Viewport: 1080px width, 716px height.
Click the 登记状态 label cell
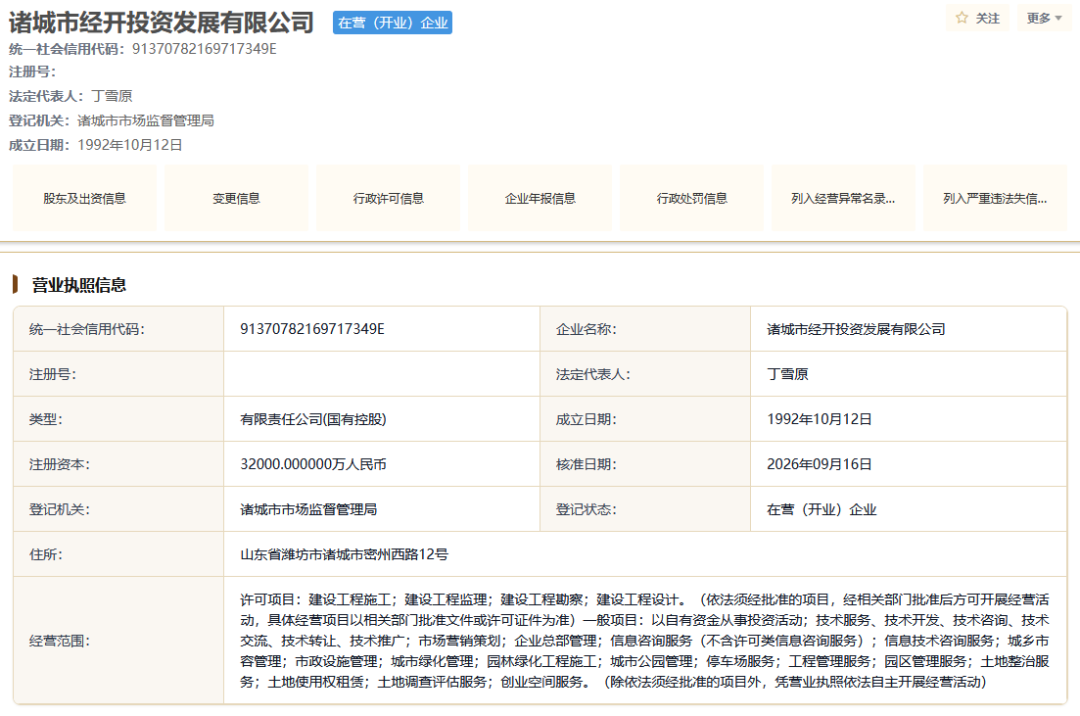pos(645,509)
